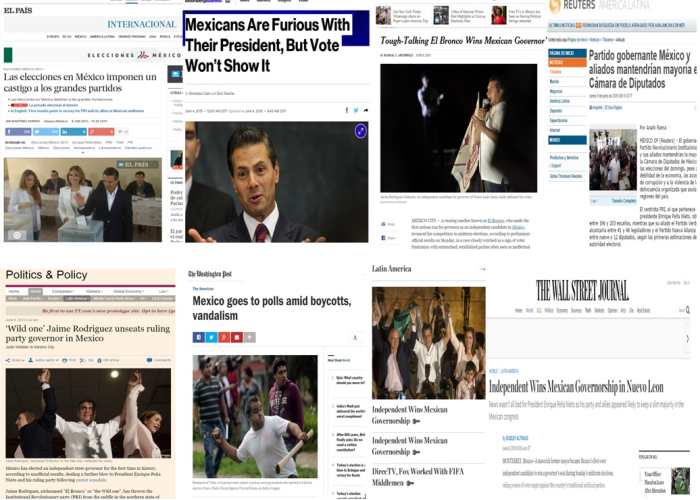Click Reuters Tamaño Completo link
The height and width of the screenshot is (500, 700).
pyautogui.click(x=623, y=201)
